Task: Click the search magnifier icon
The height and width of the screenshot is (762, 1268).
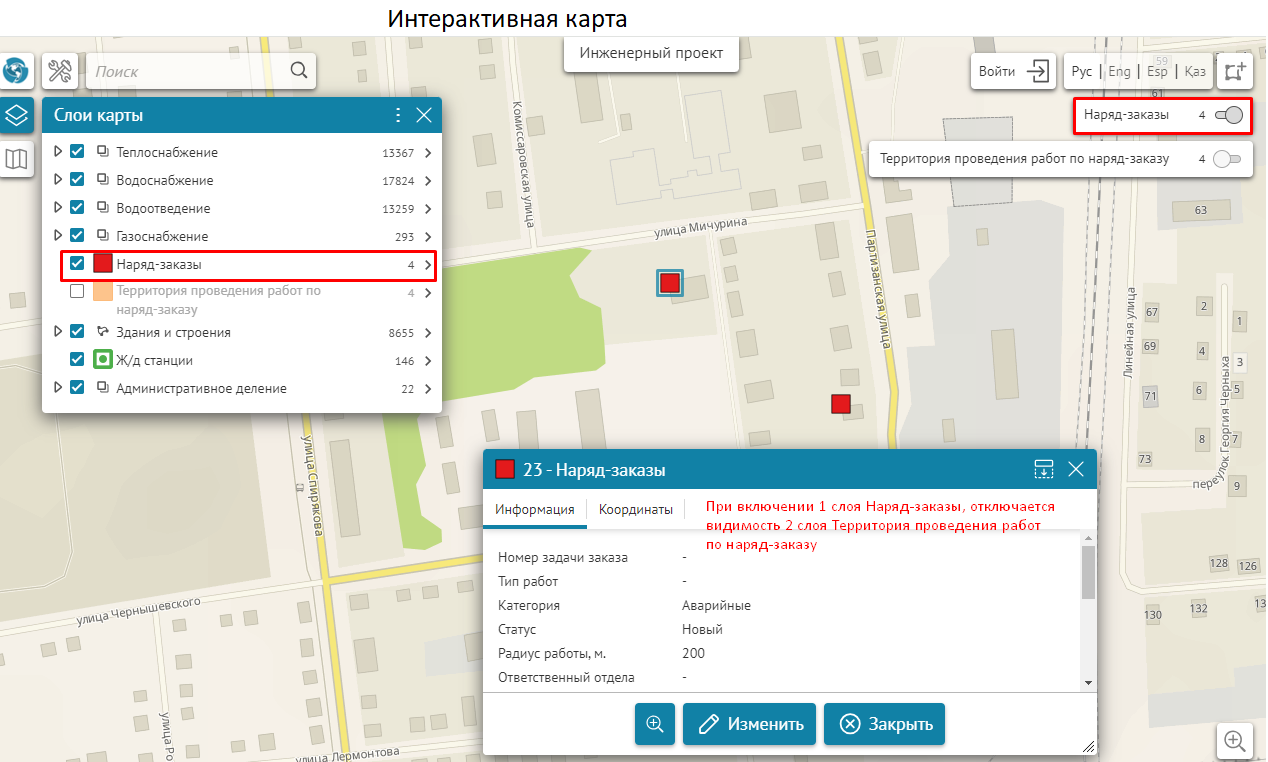Action: pyautogui.click(x=298, y=71)
